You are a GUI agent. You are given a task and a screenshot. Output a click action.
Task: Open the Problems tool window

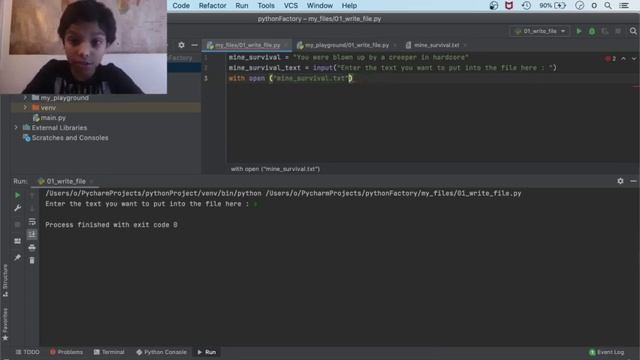coord(66,352)
